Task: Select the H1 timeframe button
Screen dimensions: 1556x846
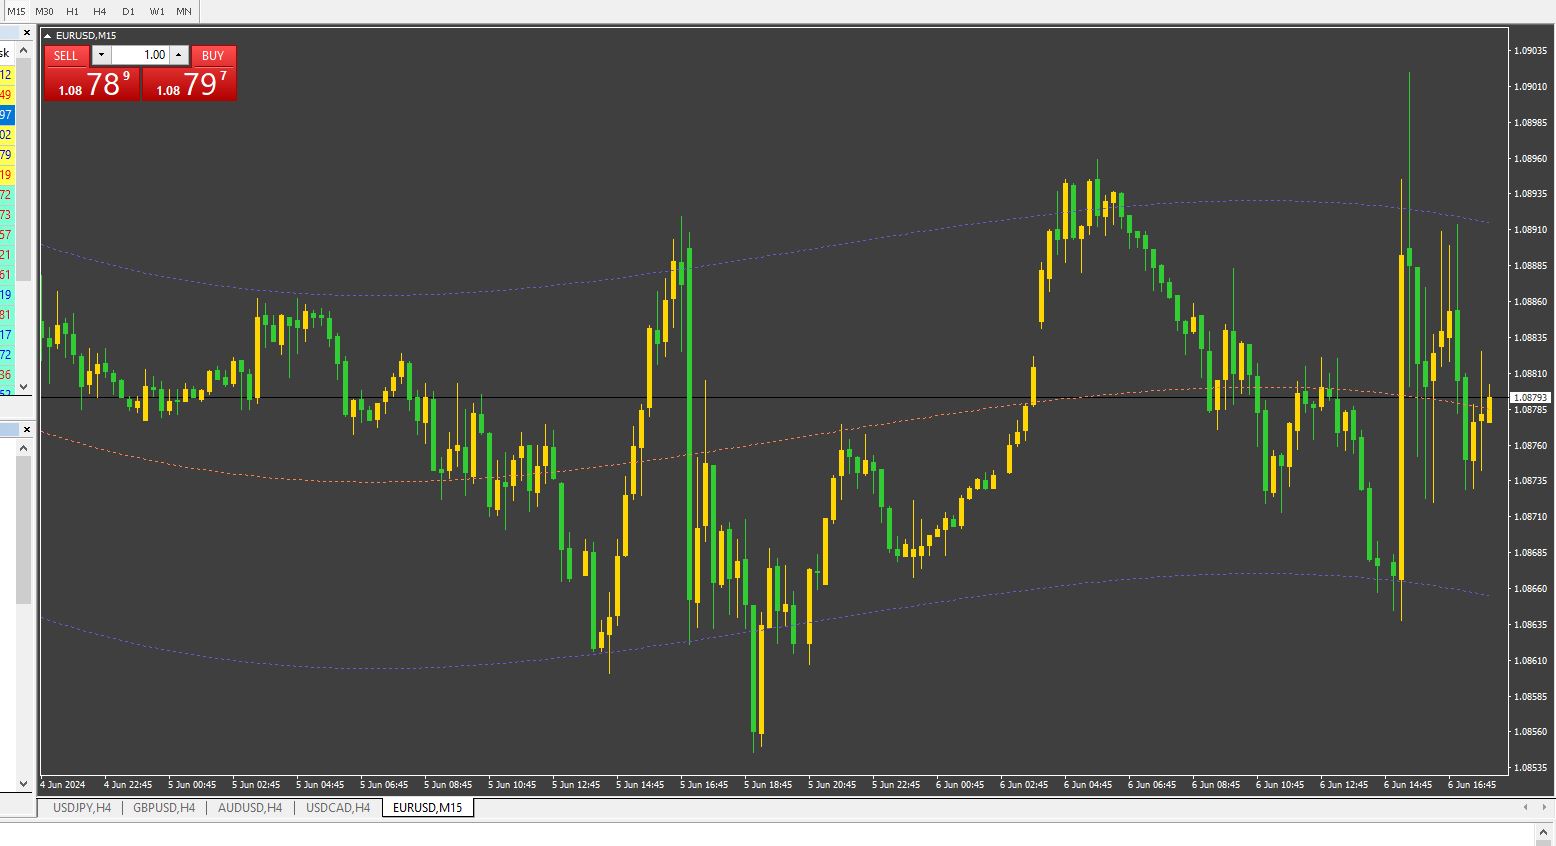Action: (72, 11)
